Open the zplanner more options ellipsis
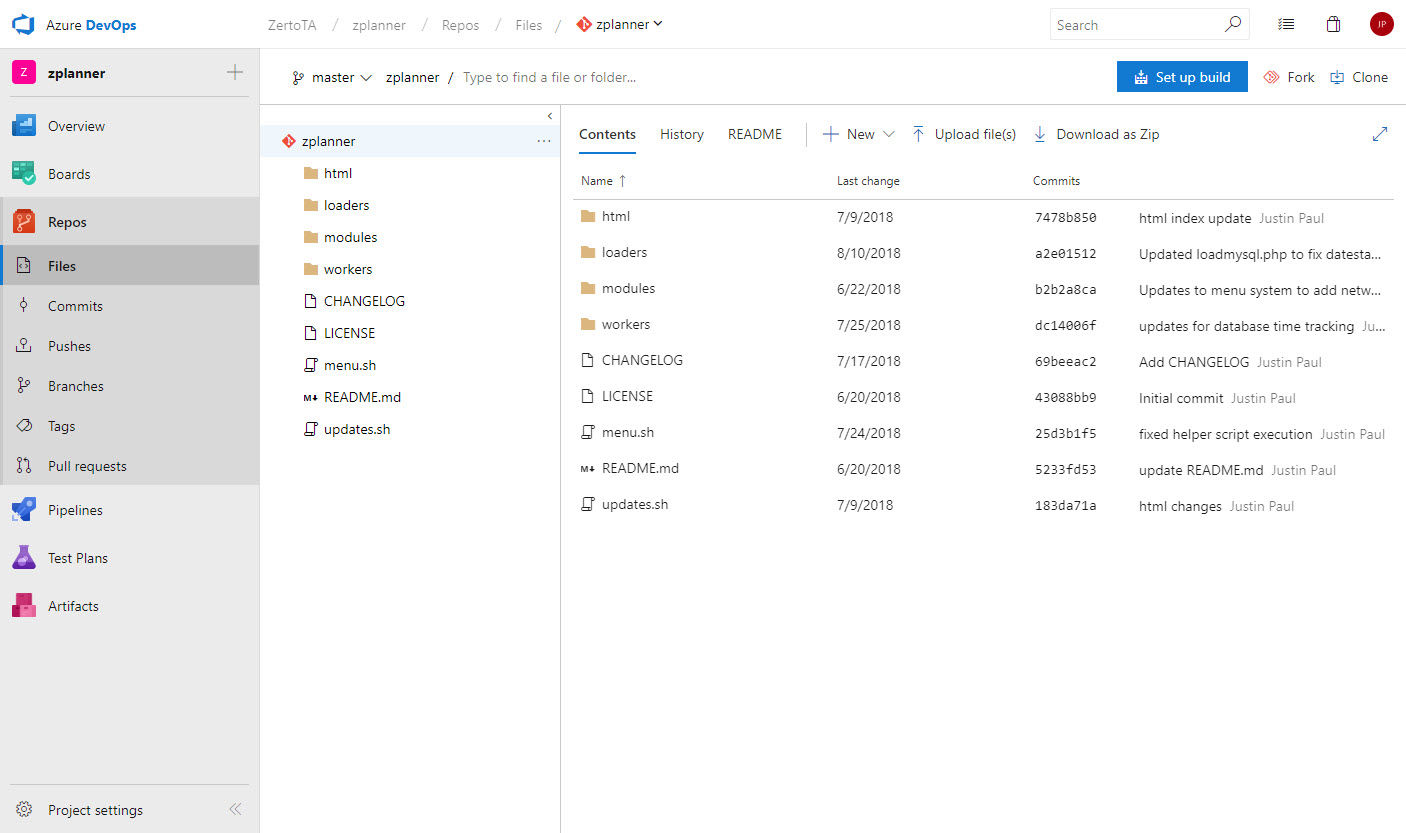 (x=544, y=141)
